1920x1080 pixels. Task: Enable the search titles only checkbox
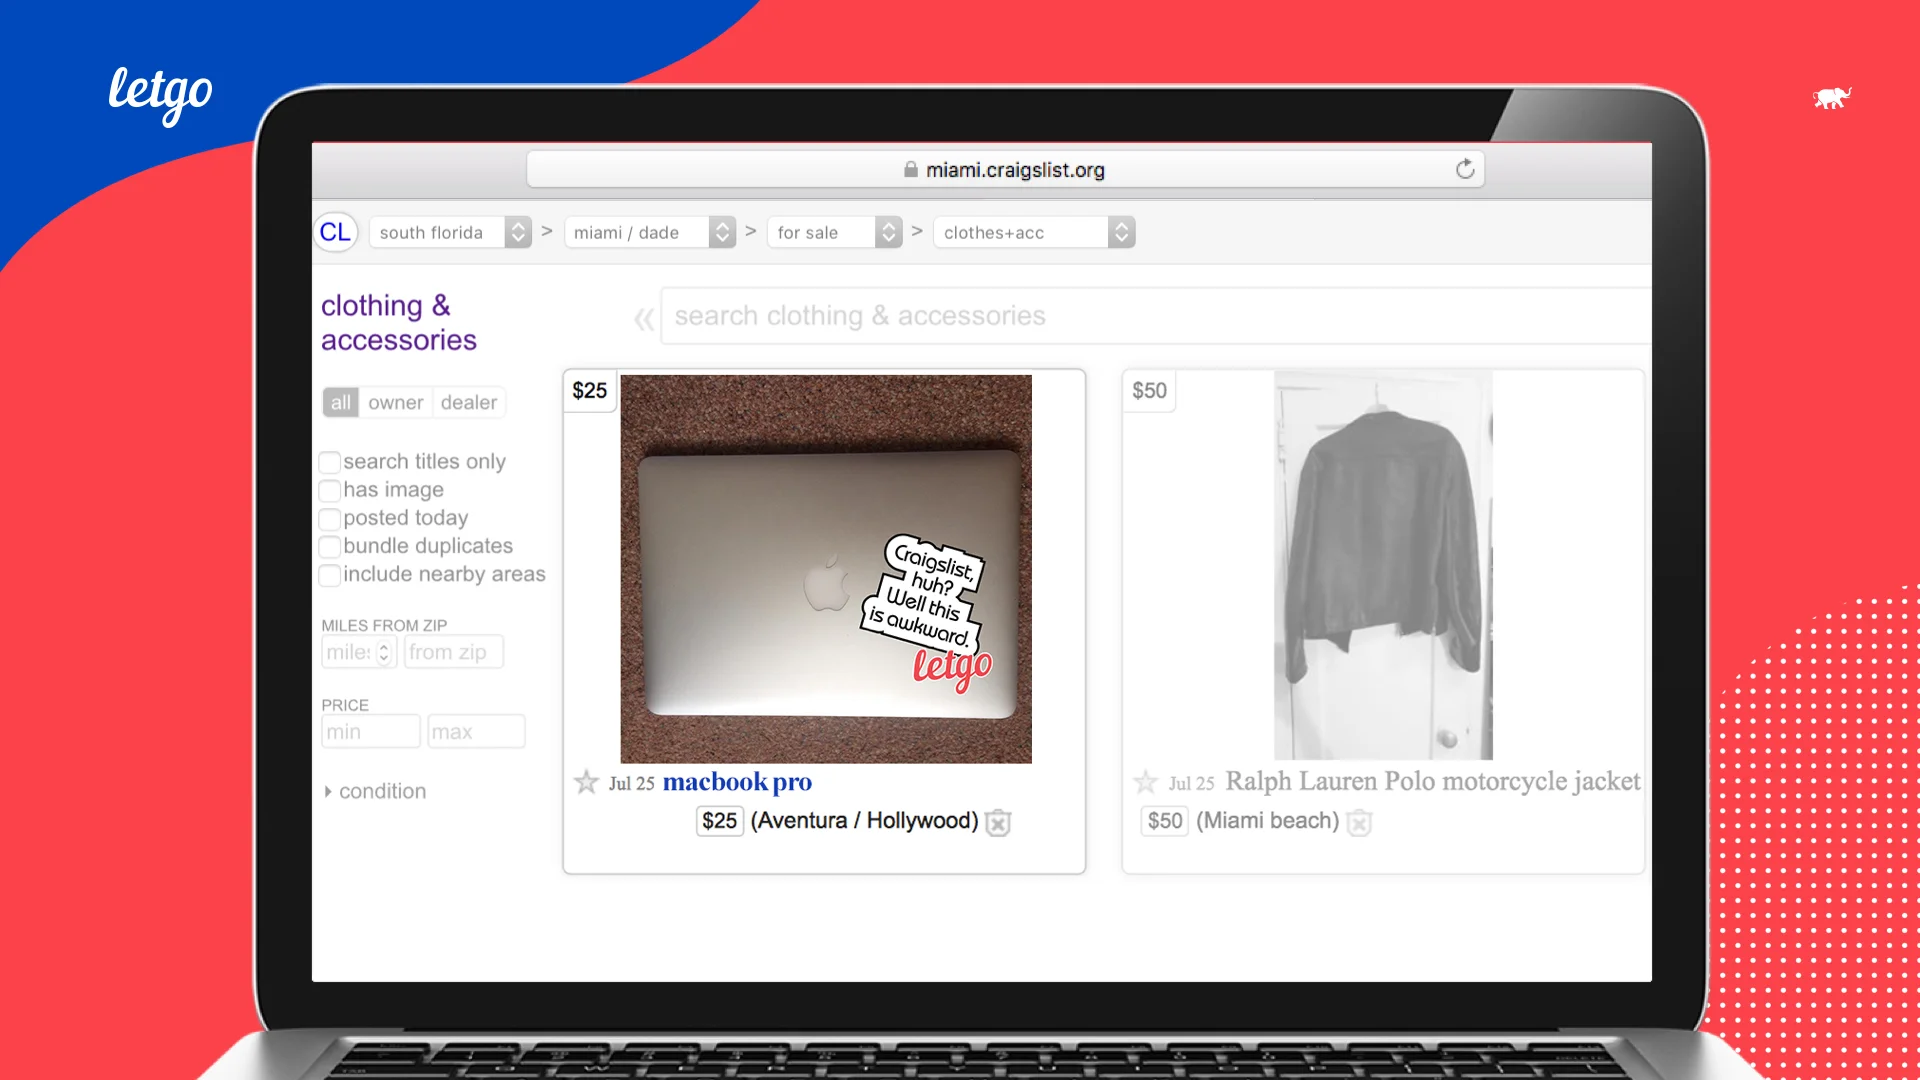(x=330, y=462)
